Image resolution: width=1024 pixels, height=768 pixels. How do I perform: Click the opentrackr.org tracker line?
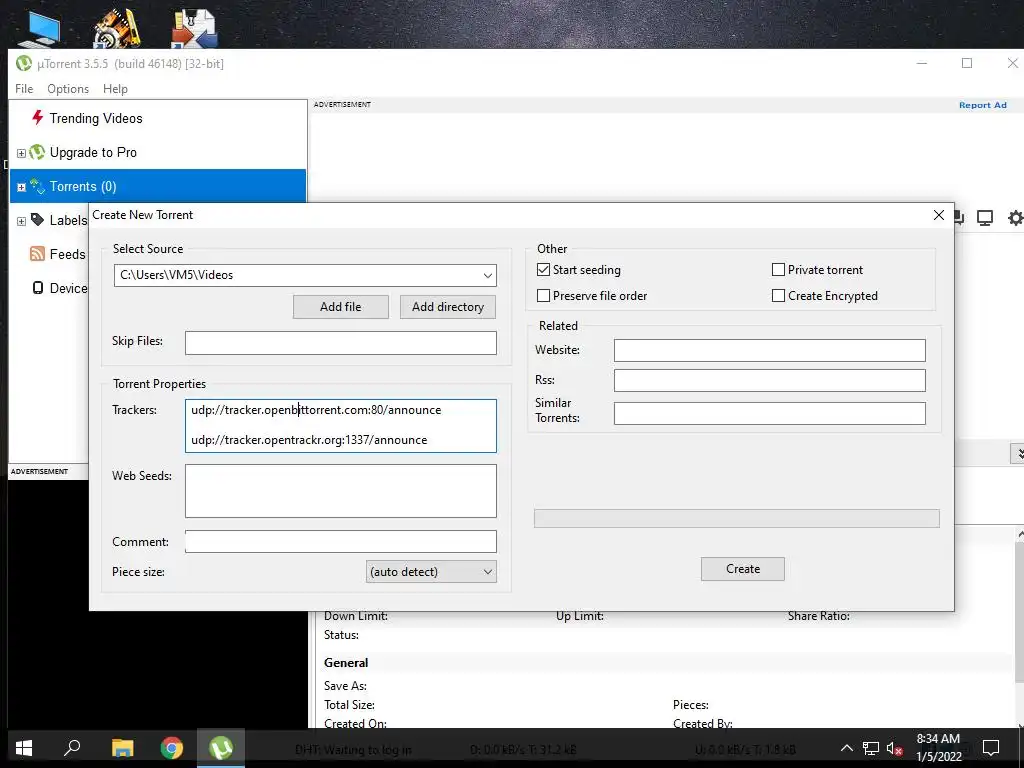click(x=309, y=440)
